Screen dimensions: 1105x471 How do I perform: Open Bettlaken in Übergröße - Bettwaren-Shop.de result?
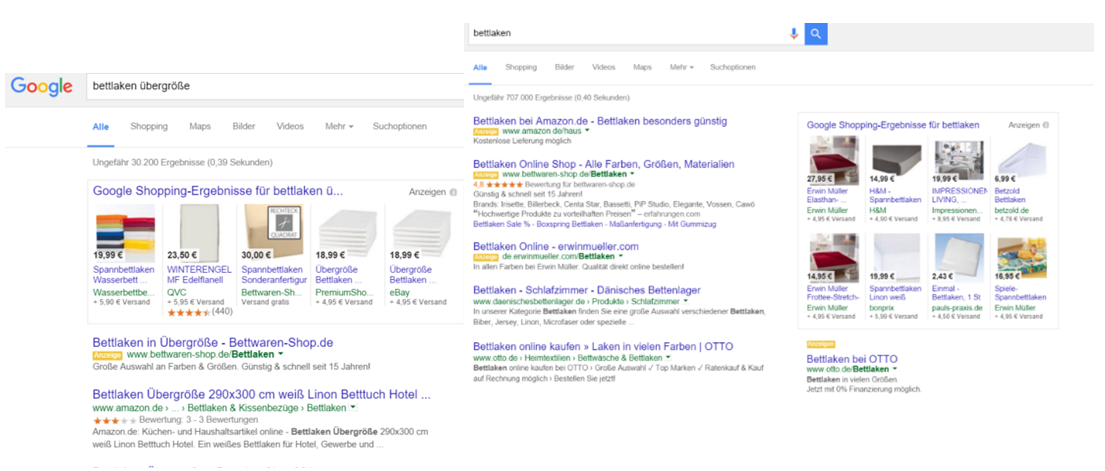click(213, 343)
